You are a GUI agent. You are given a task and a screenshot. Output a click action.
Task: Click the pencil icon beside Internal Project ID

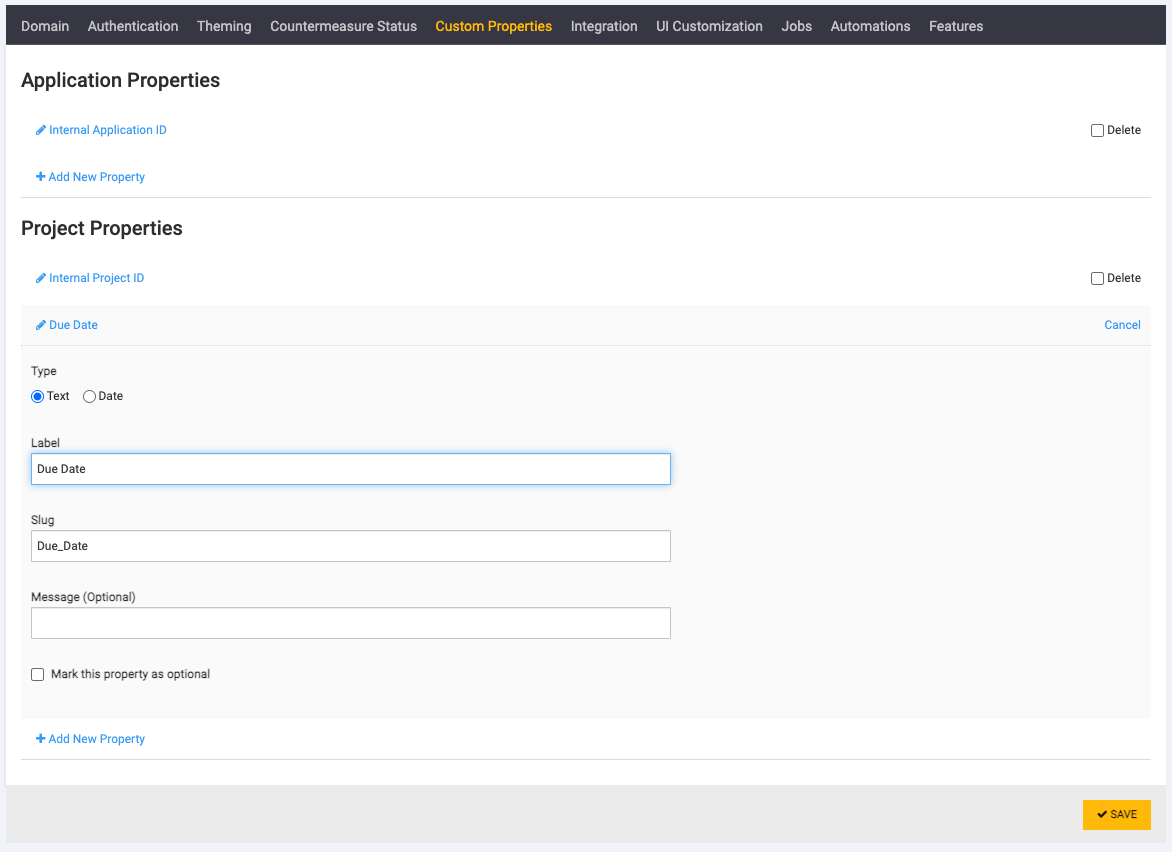click(41, 278)
